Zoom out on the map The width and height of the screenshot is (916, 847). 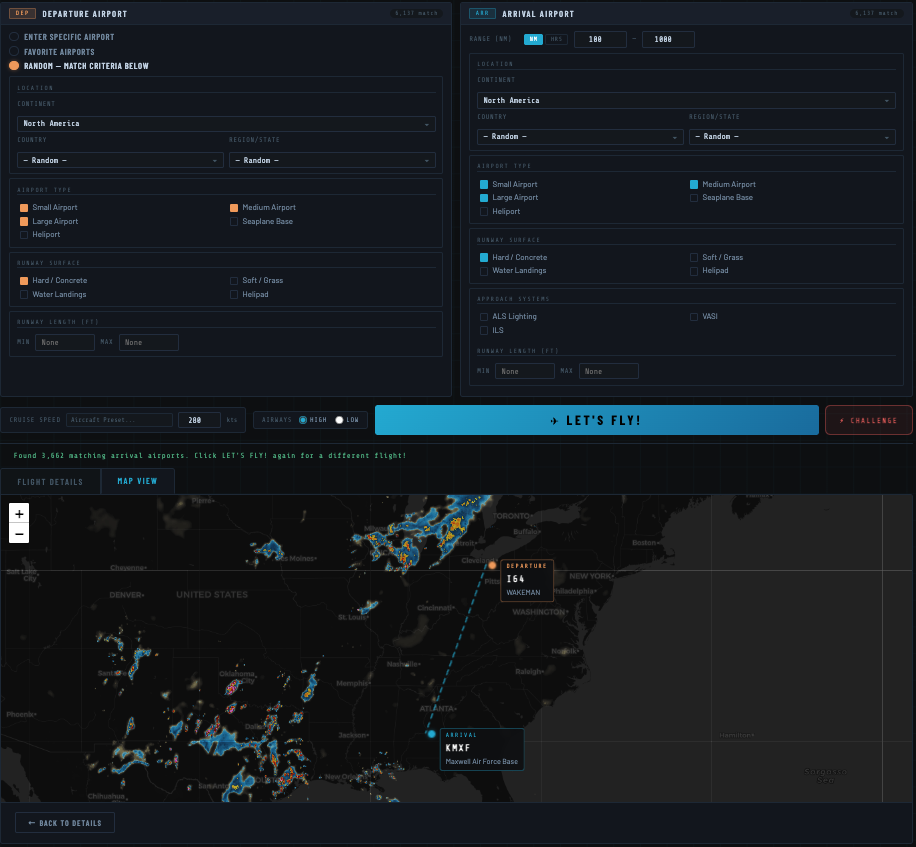click(19, 533)
